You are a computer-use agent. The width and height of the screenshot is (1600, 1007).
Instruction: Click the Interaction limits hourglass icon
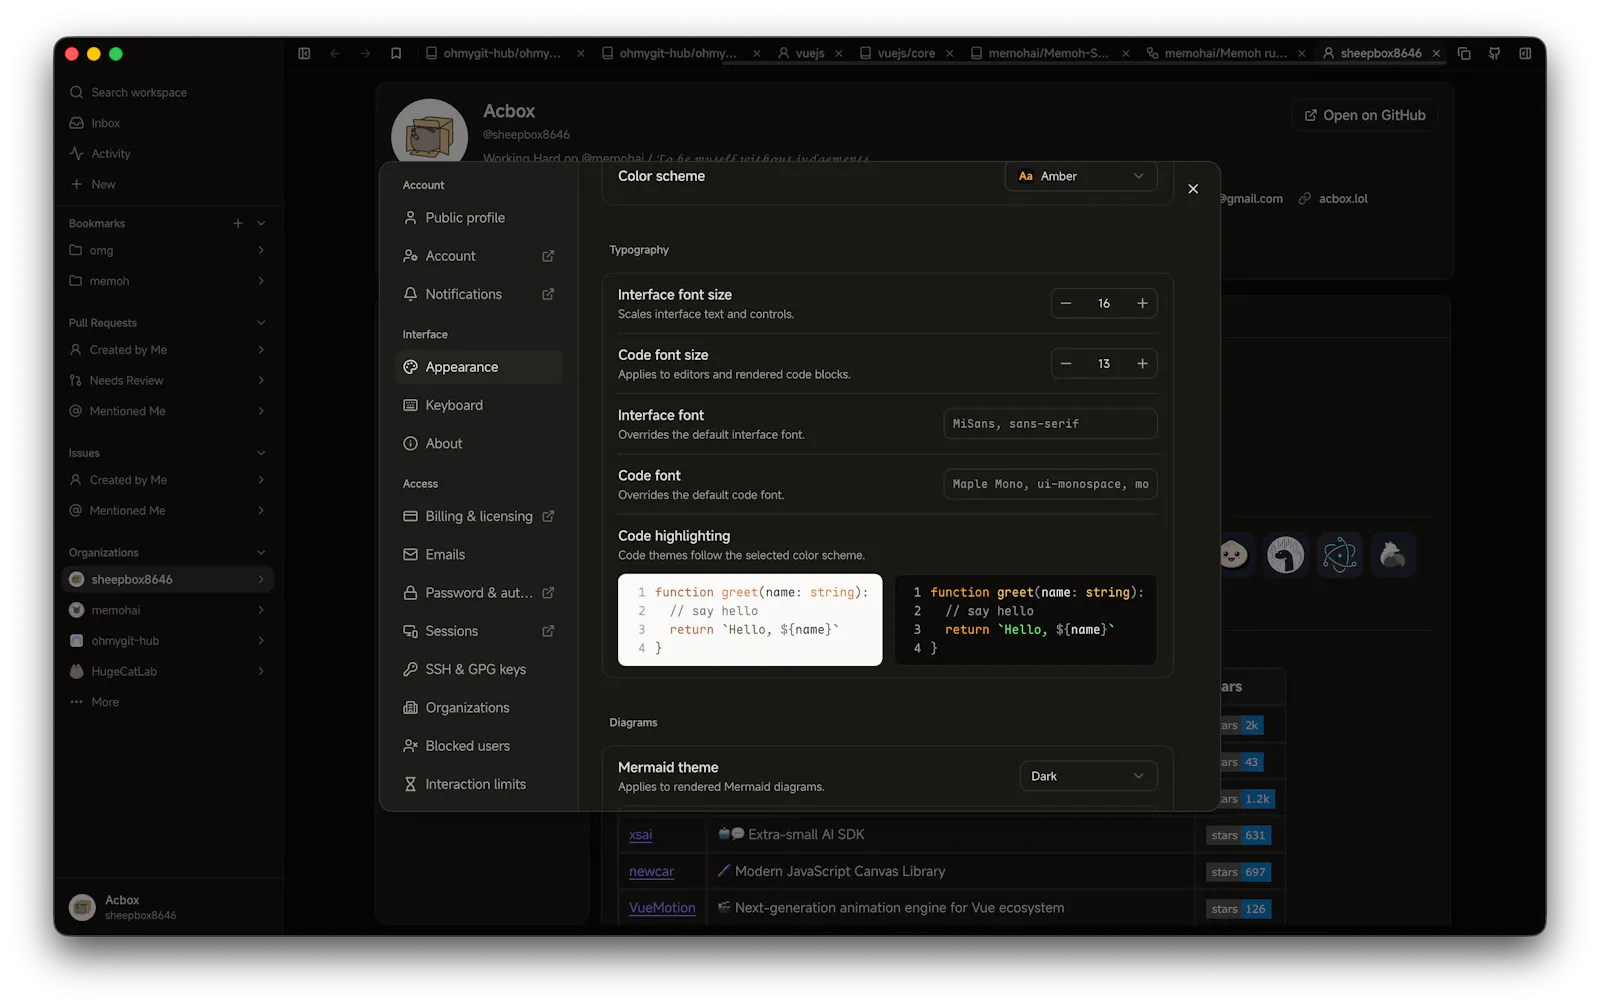pyautogui.click(x=410, y=785)
